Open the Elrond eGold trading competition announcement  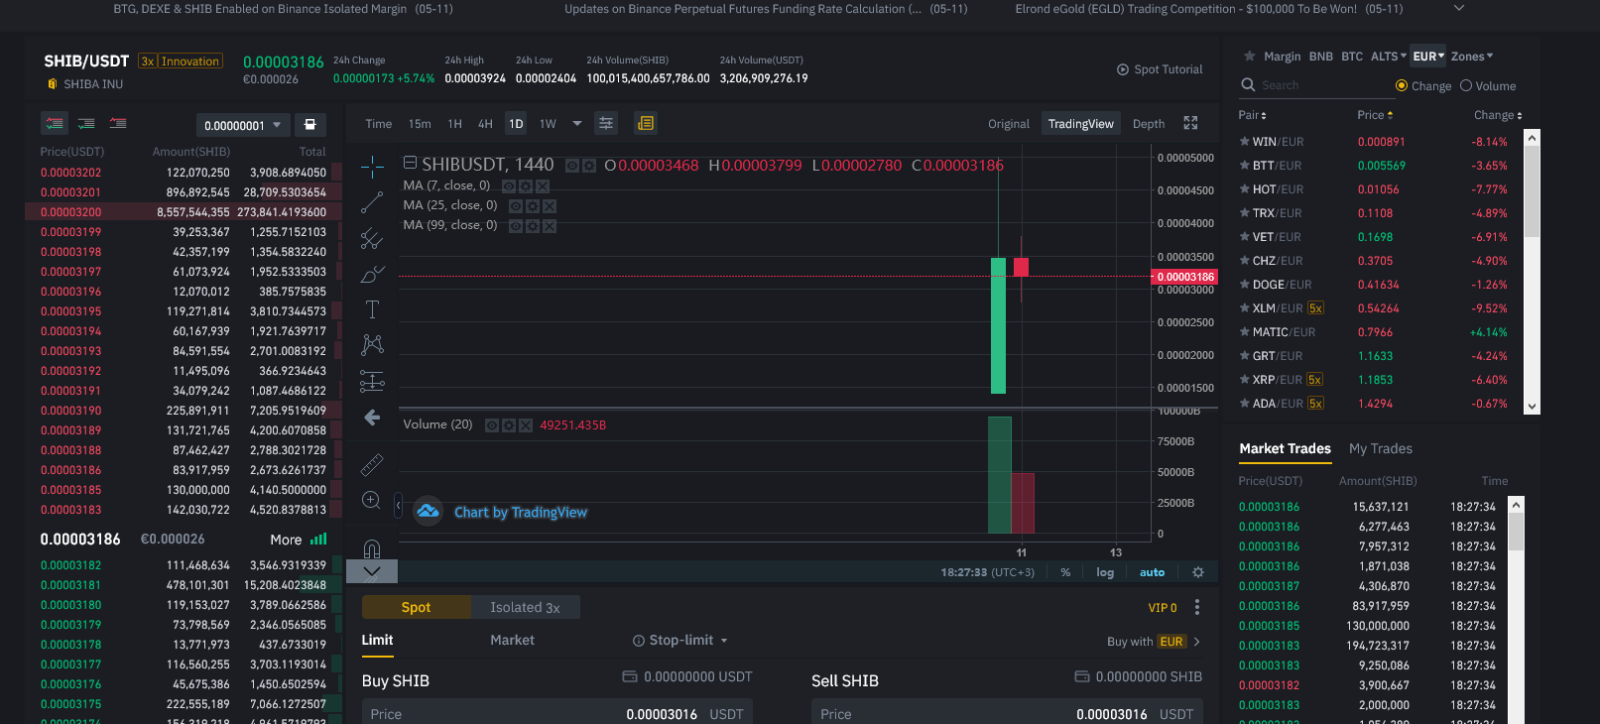pyautogui.click(x=1209, y=9)
